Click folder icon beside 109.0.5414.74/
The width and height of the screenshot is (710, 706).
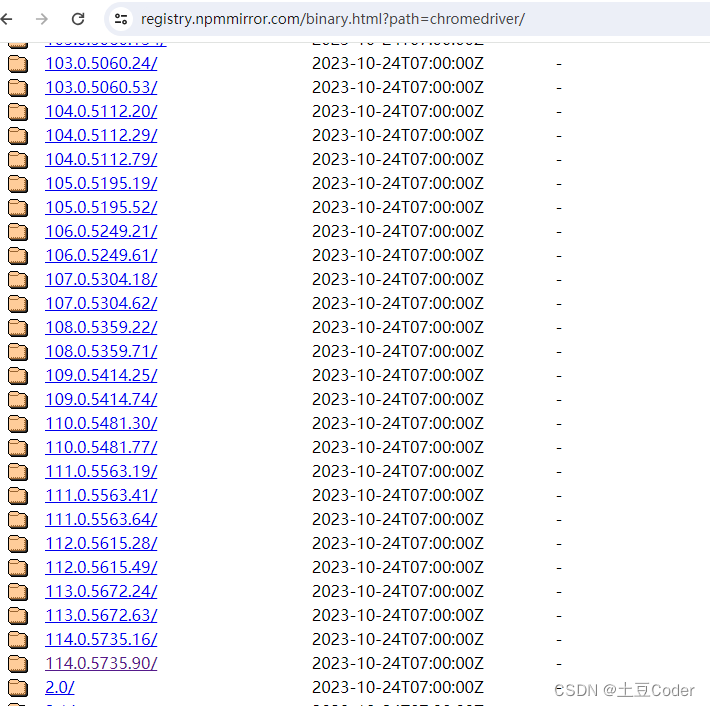(18, 400)
